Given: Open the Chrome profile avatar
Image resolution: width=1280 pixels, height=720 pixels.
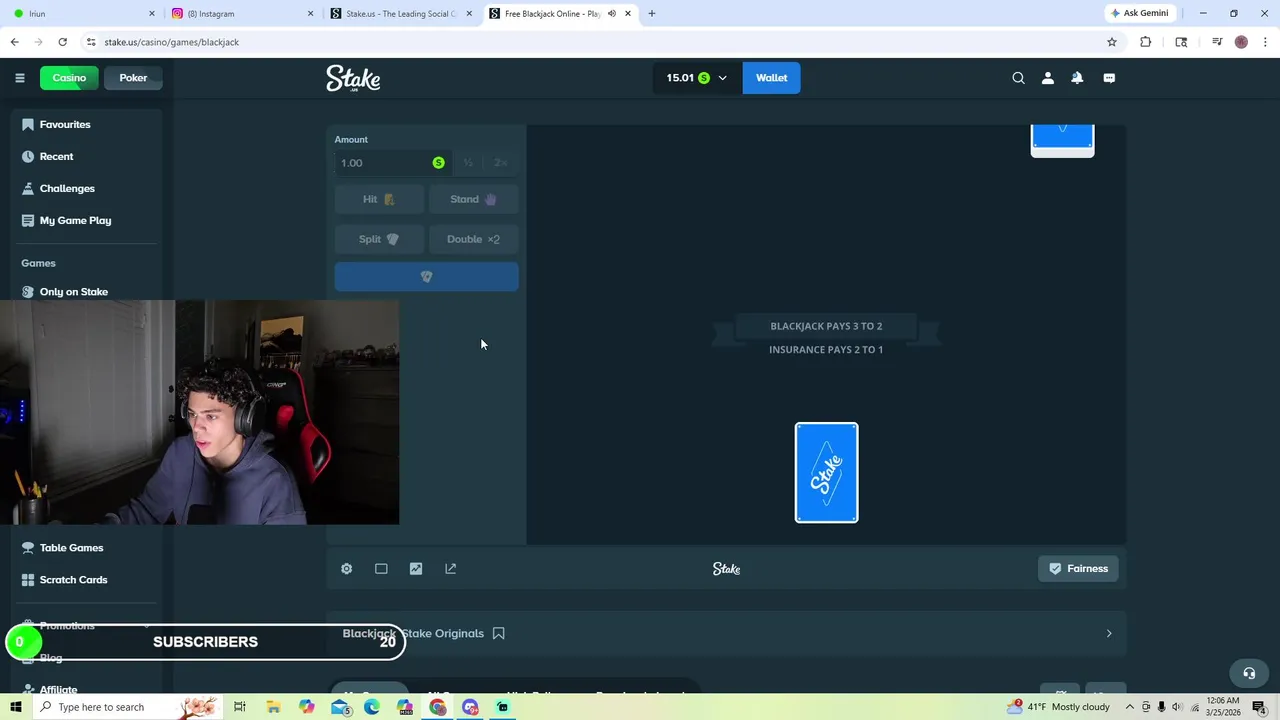Looking at the screenshot, I should [1241, 42].
